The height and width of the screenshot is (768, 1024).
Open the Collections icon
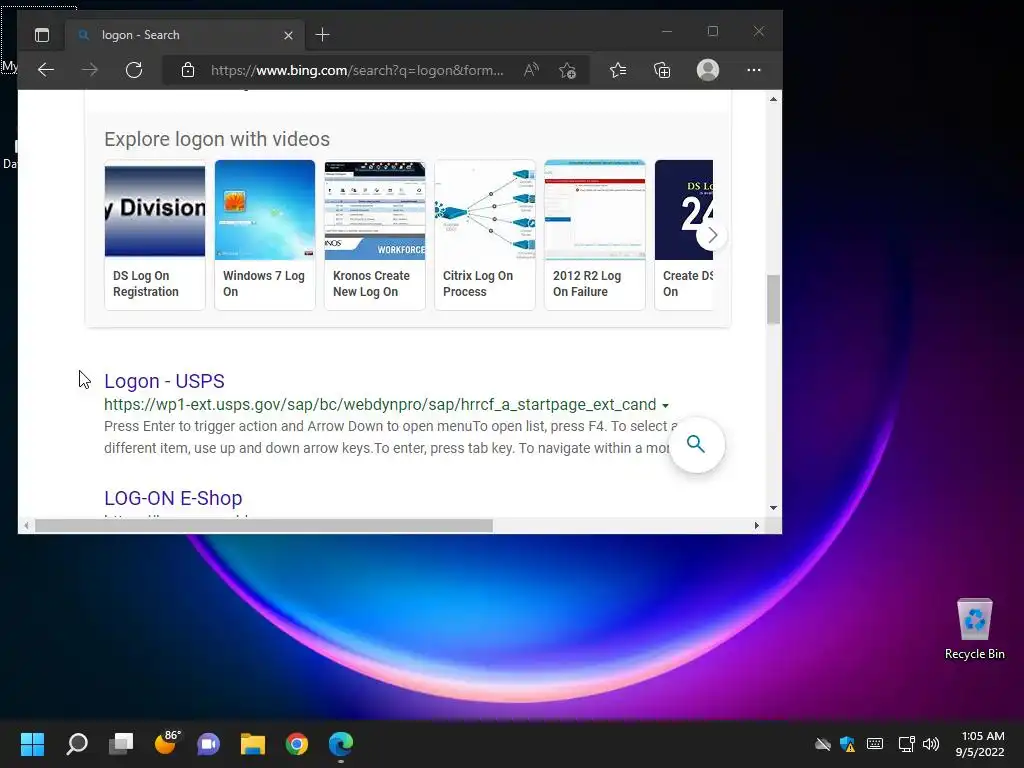[x=662, y=70]
